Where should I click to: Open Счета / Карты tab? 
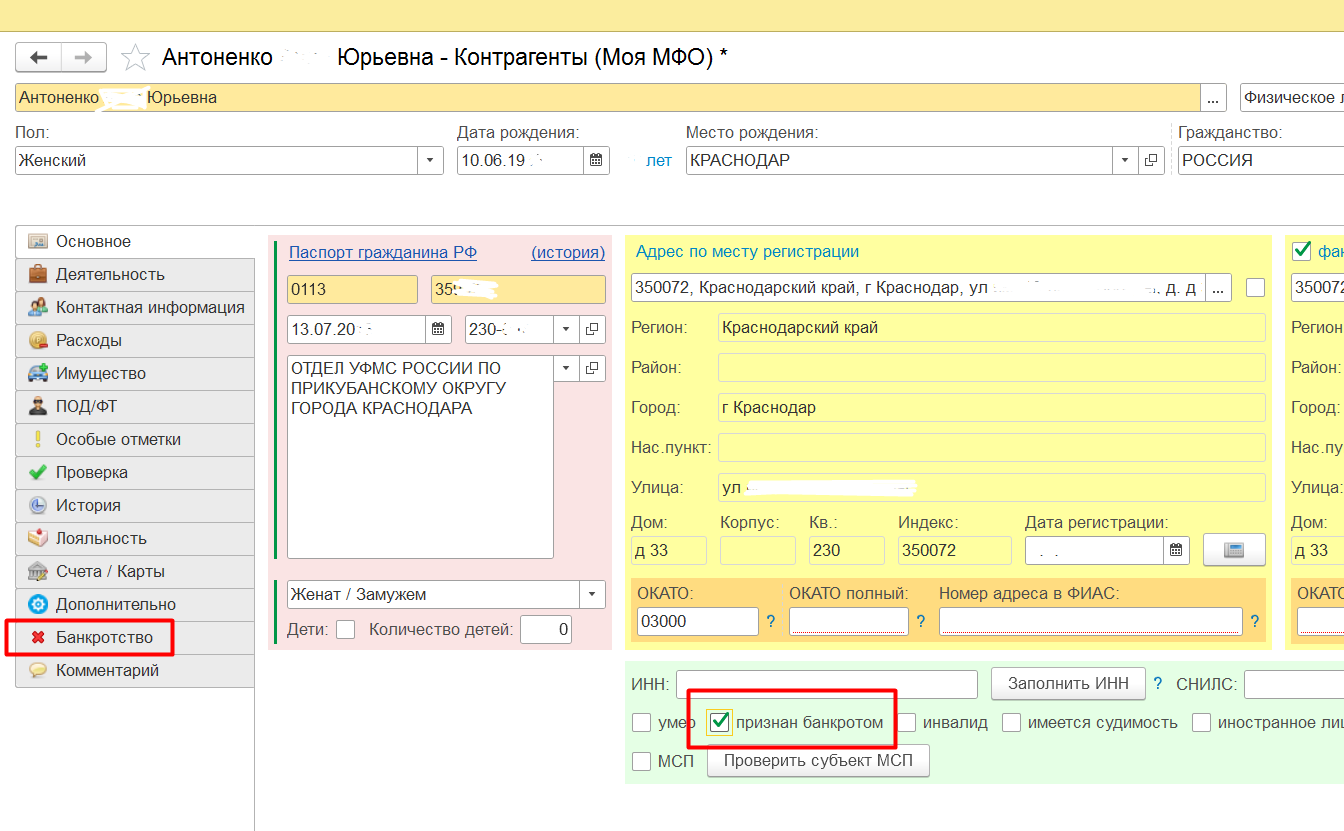(135, 572)
